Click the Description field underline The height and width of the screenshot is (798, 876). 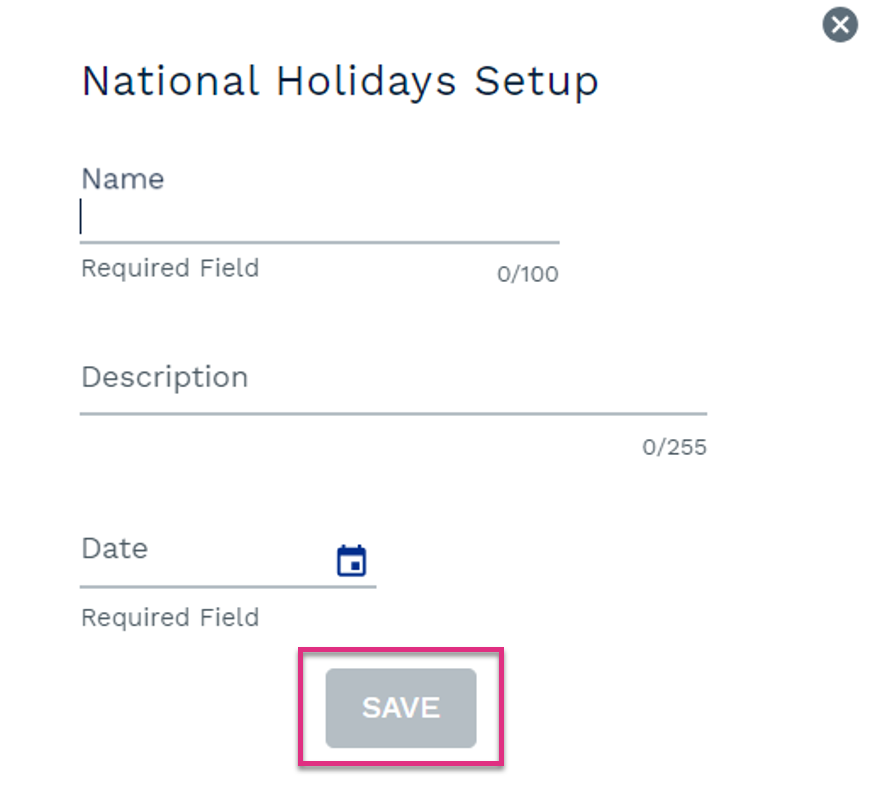point(393,414)
